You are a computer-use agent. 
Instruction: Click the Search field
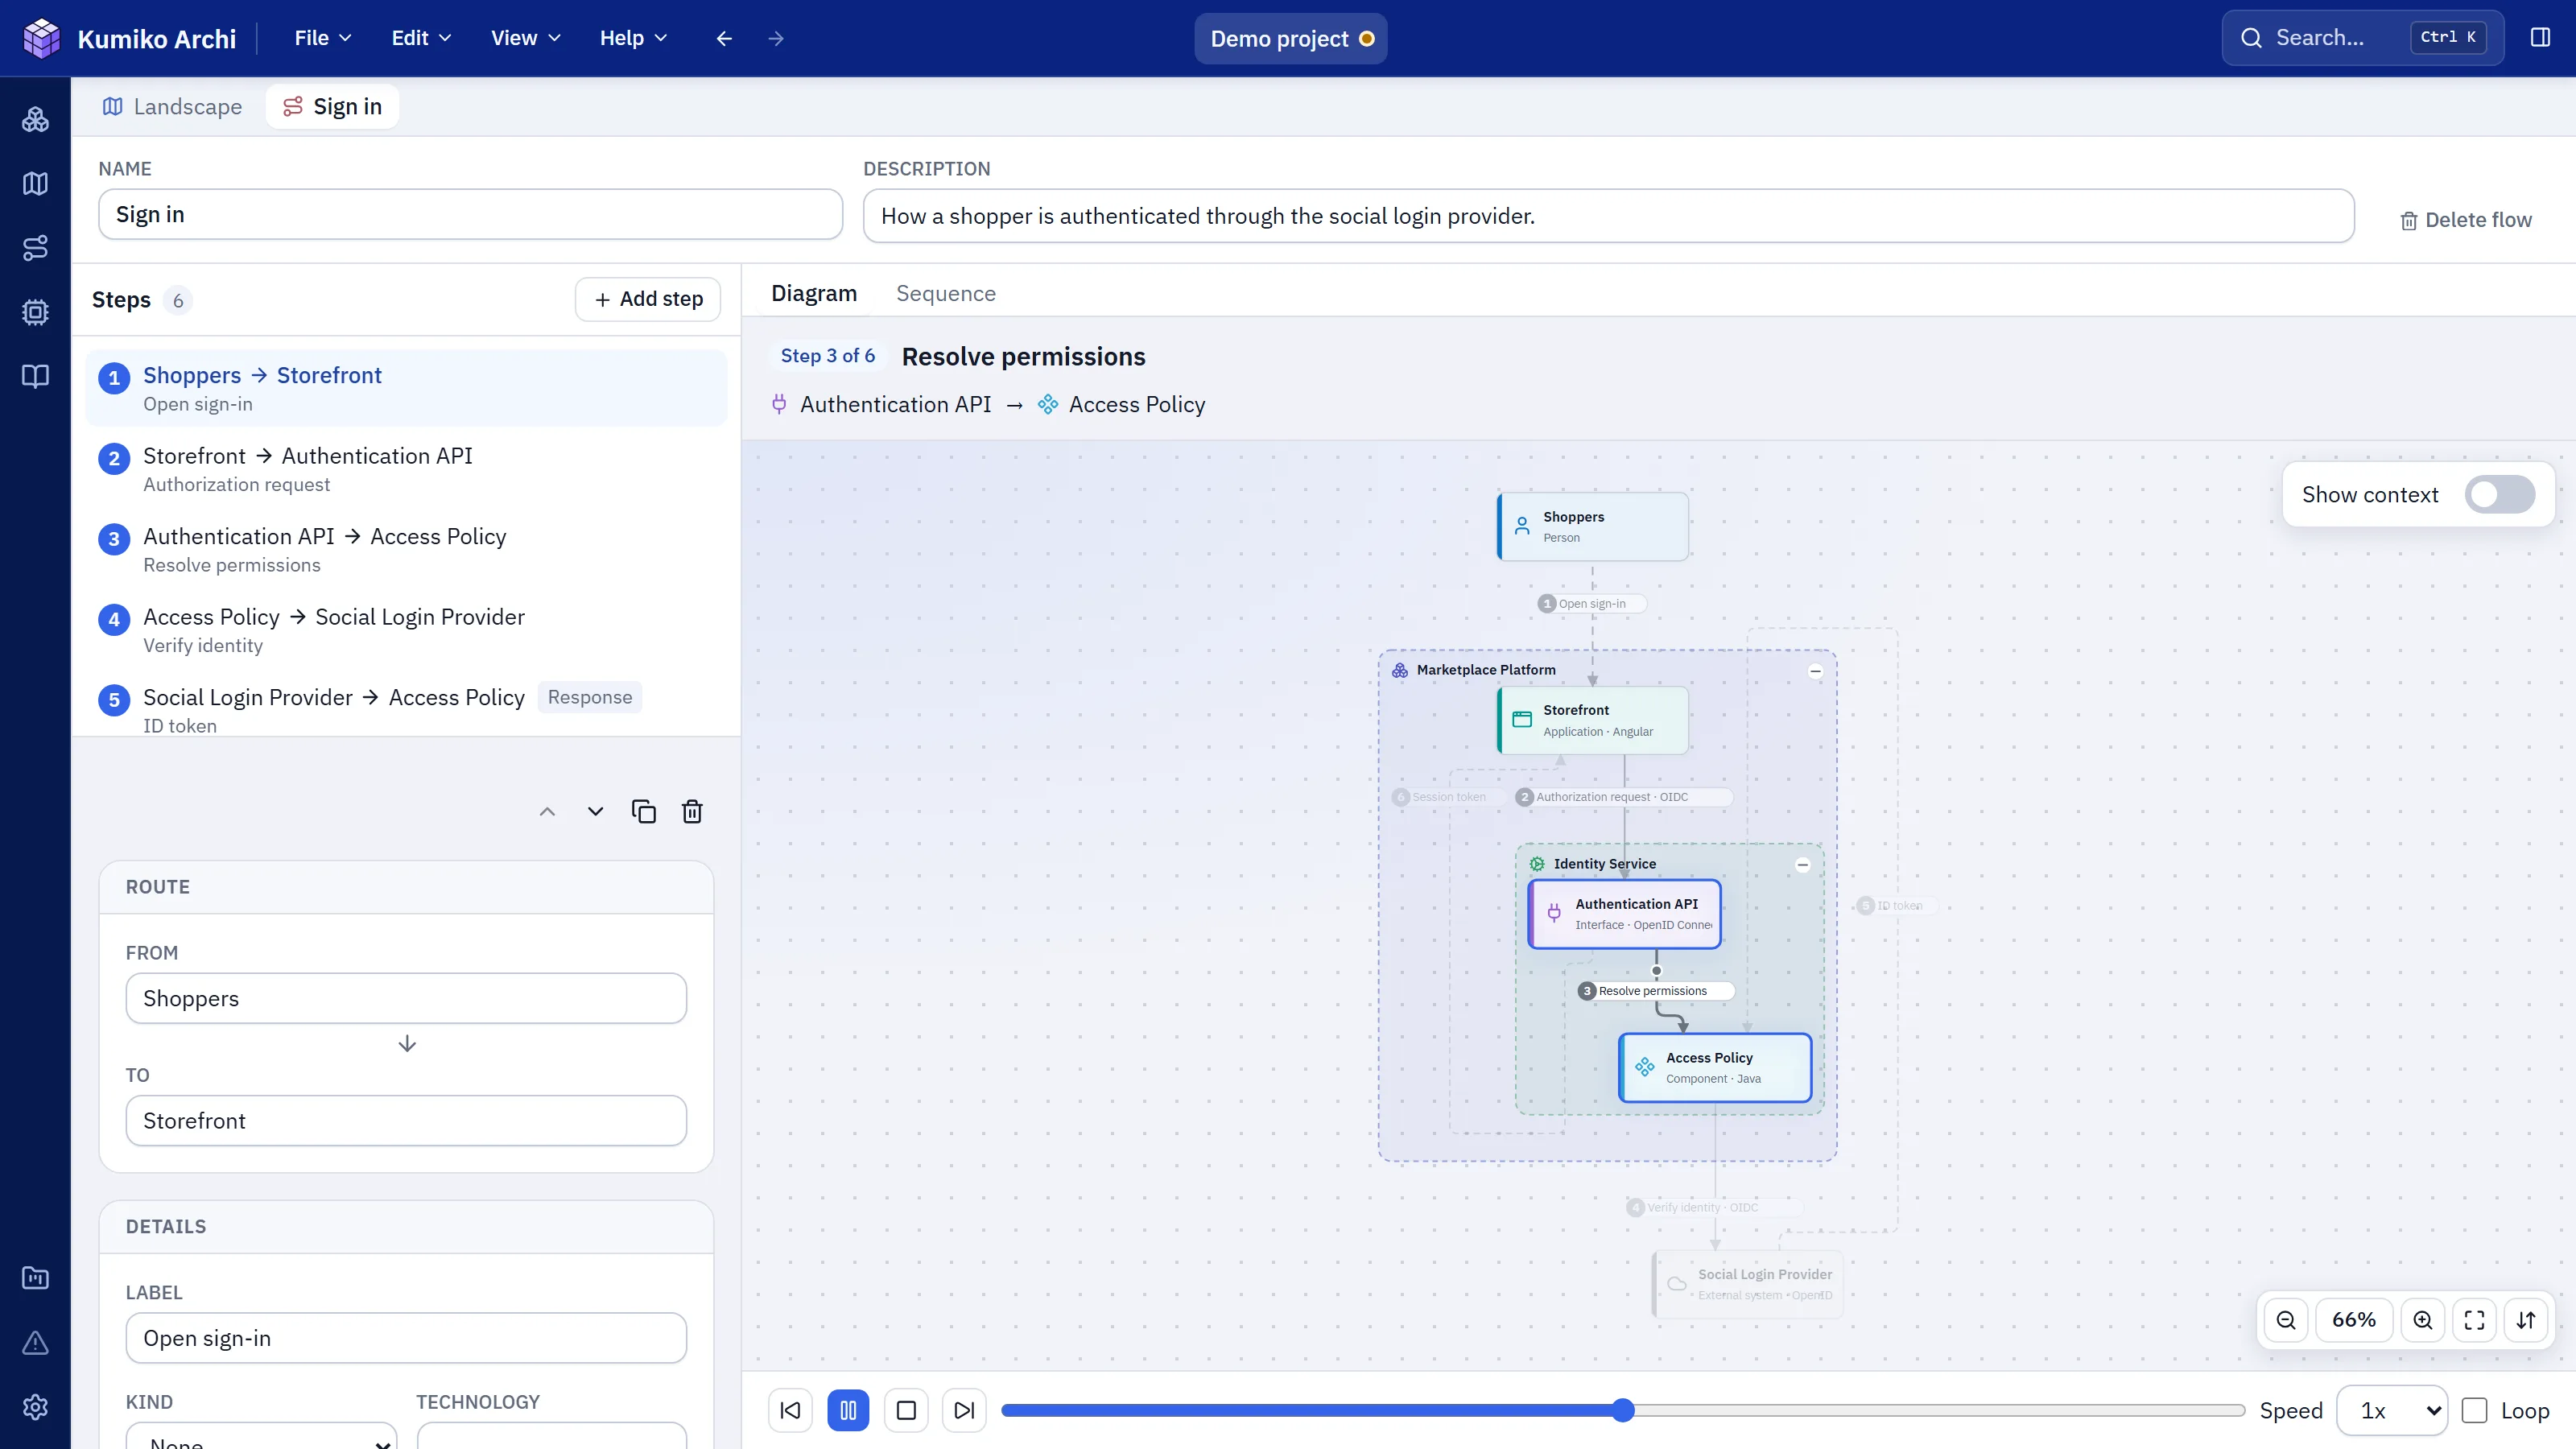[2363, 38]
